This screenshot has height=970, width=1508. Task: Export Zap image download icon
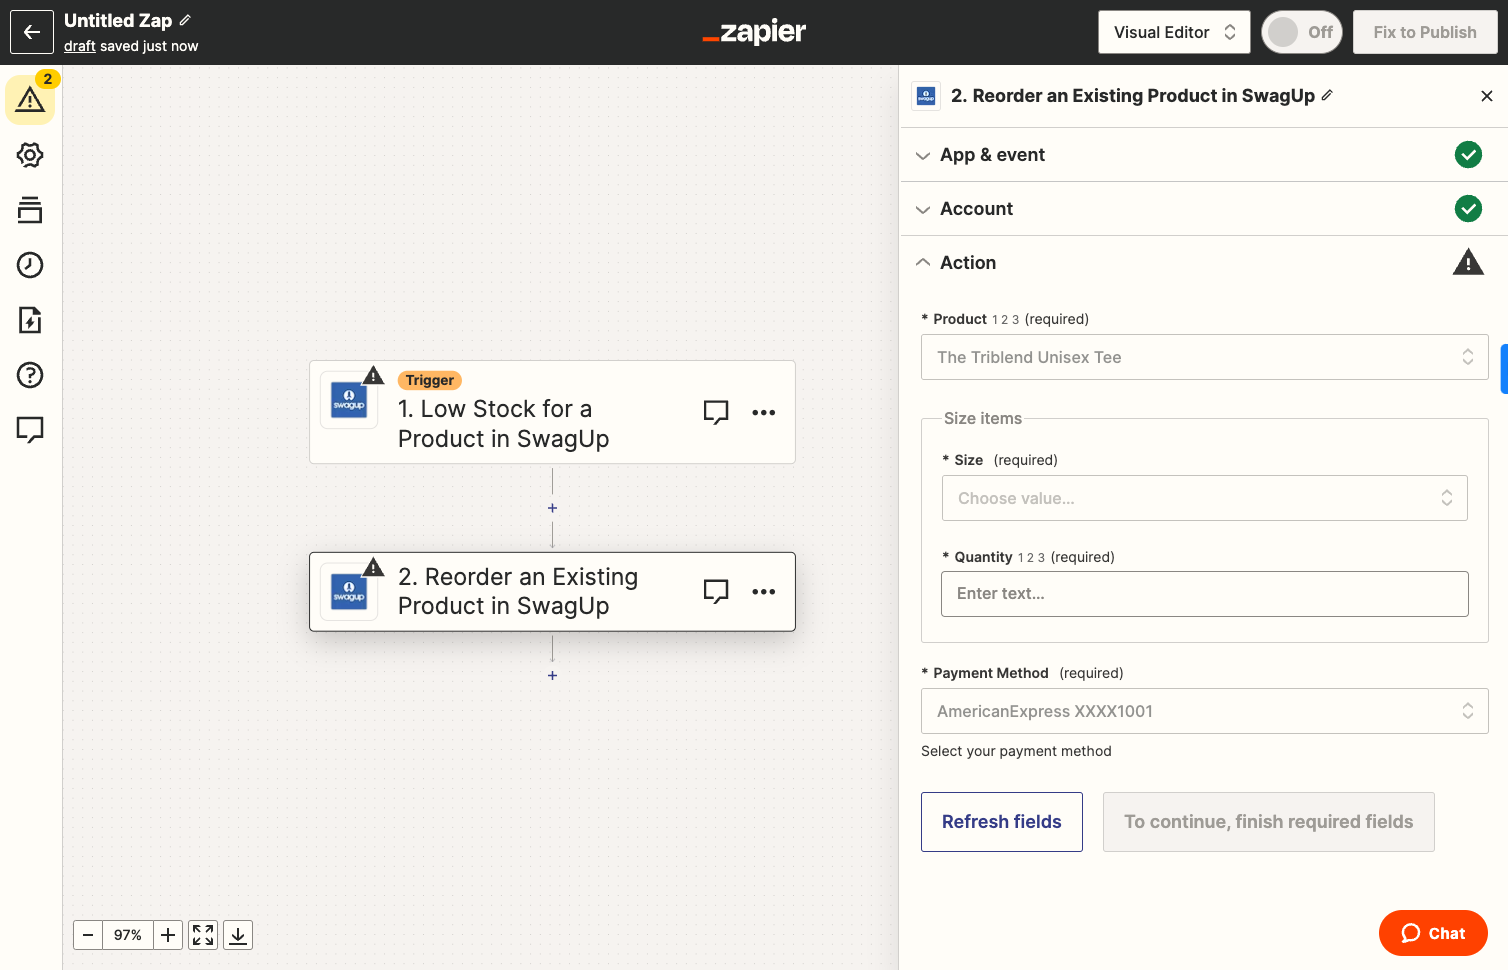click(x=238, y=935)
